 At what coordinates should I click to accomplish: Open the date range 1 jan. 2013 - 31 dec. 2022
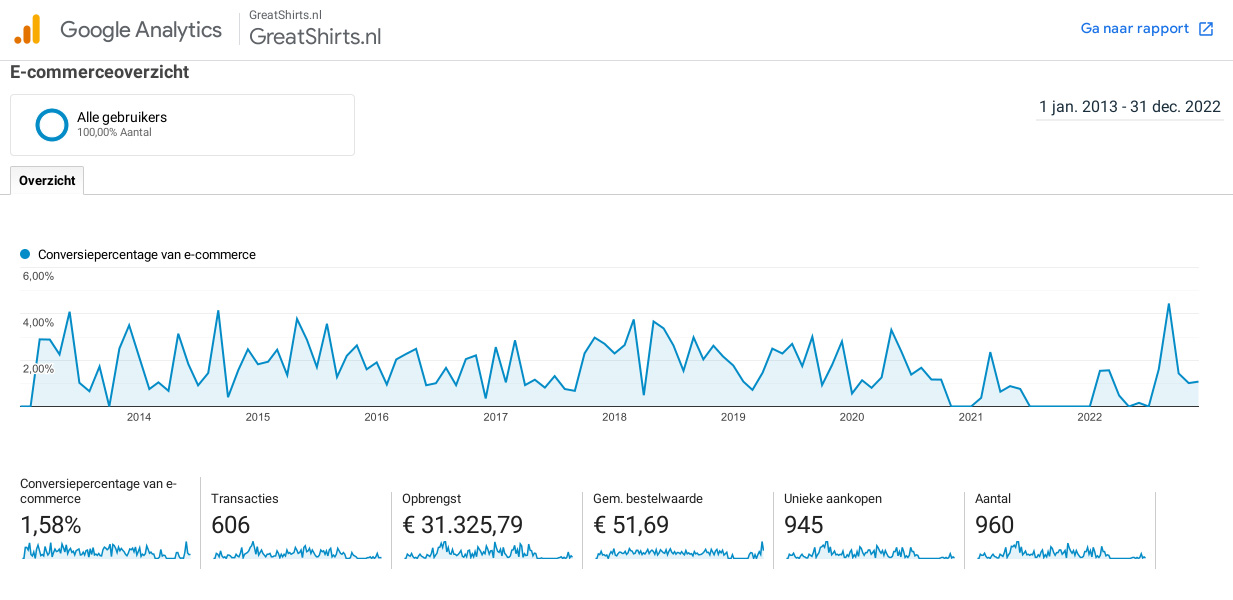tap(1130, 107)
